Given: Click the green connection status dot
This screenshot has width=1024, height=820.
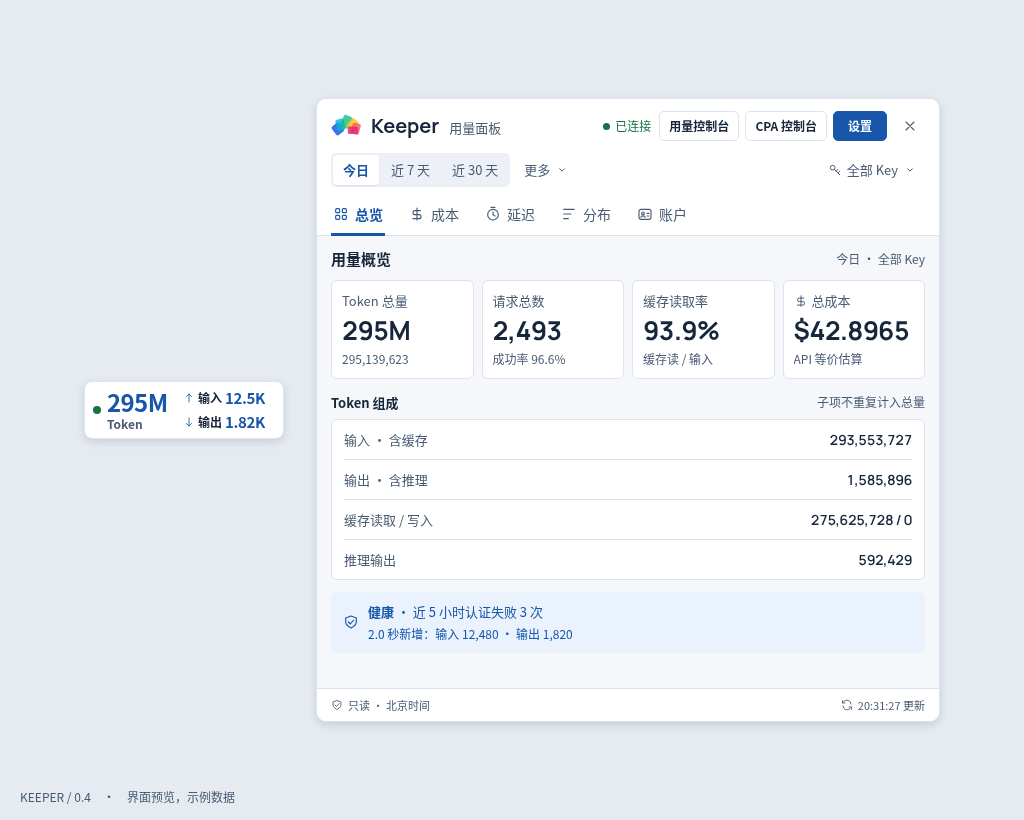Looking at the screenshot, I should [606, 127].
